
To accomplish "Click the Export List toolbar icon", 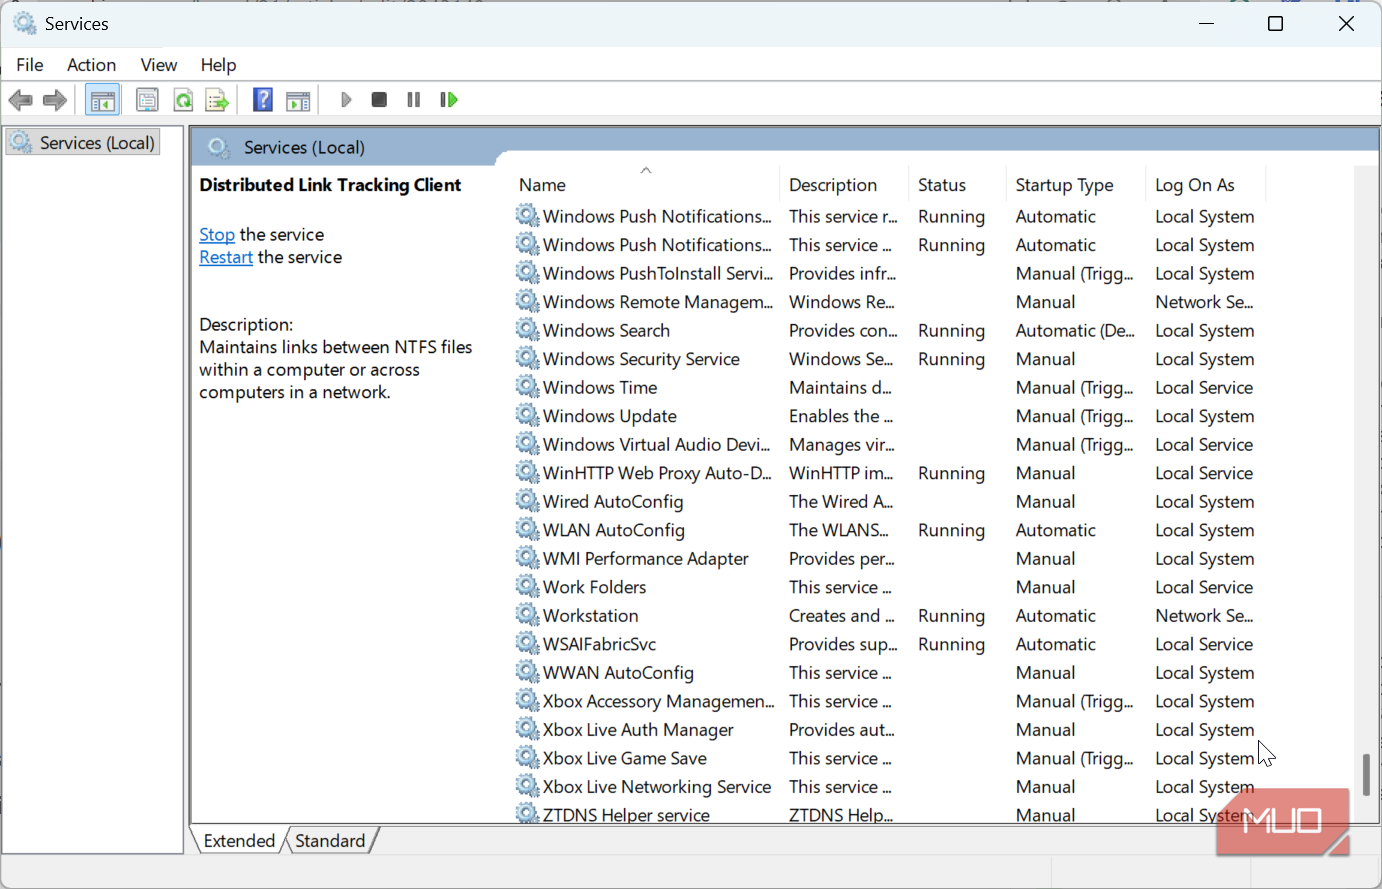I will [x=217, y=100].
